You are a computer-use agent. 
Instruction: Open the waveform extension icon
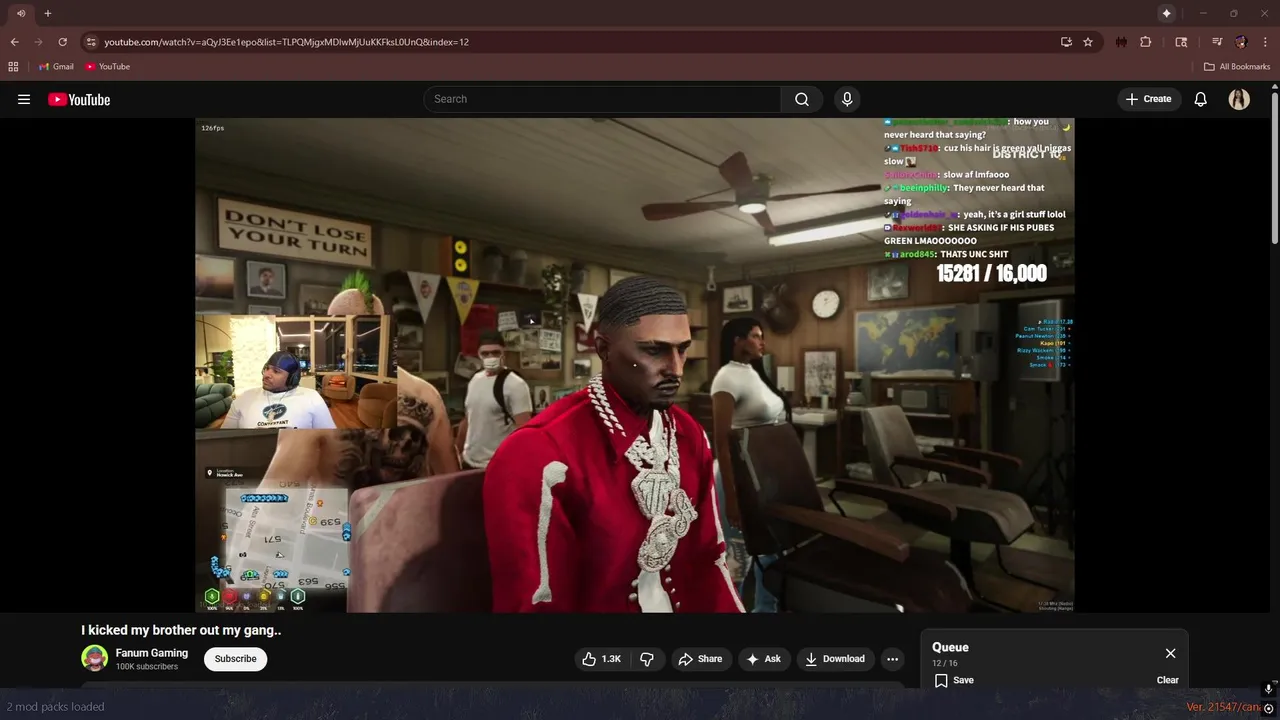click(1121, 42)
